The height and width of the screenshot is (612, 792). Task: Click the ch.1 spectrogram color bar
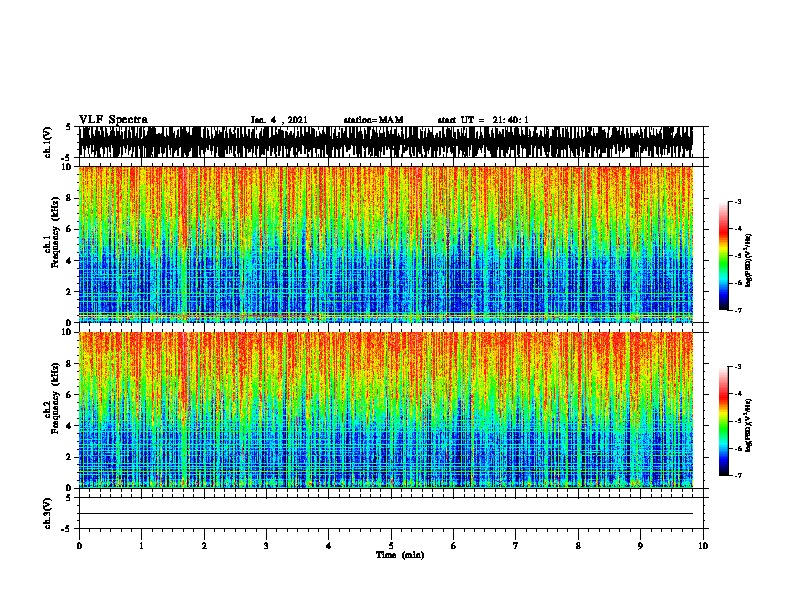click(724, 256)
